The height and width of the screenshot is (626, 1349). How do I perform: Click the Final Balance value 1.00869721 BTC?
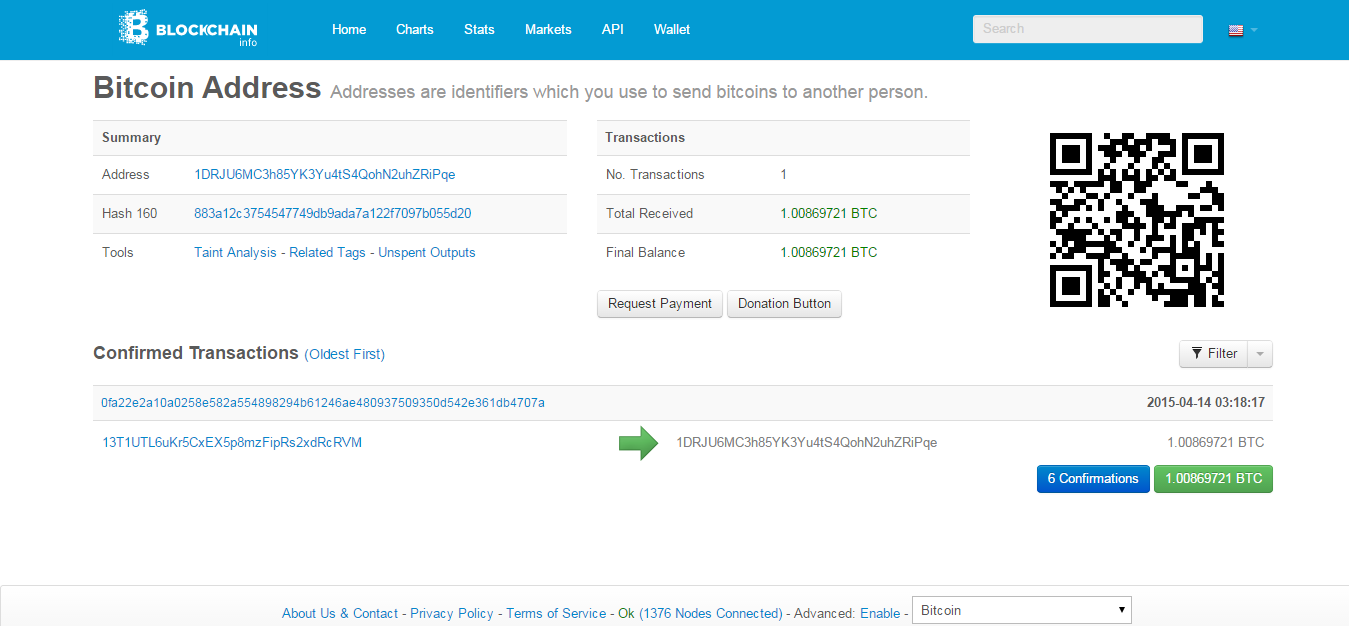829,252
